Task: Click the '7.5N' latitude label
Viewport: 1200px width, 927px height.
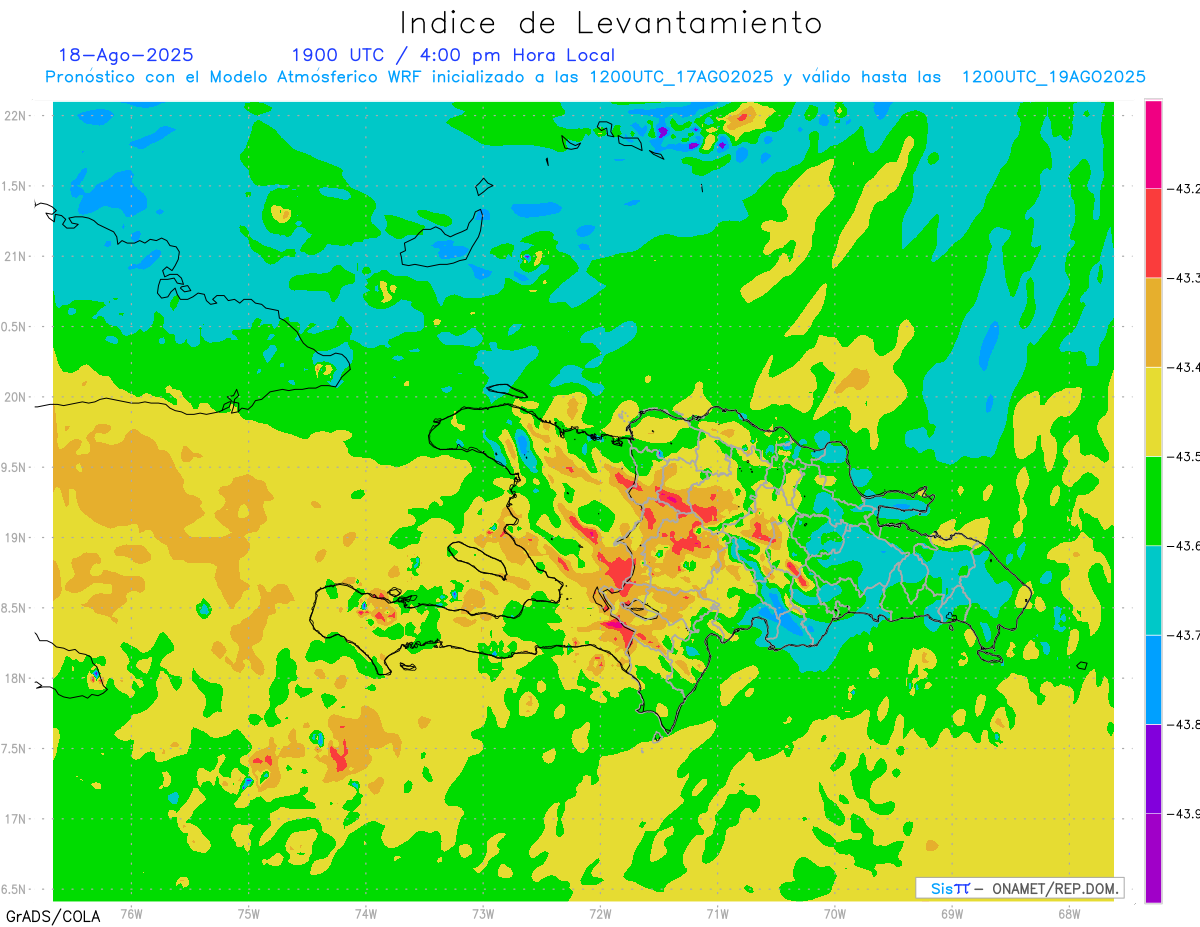Action: (14, 749)
